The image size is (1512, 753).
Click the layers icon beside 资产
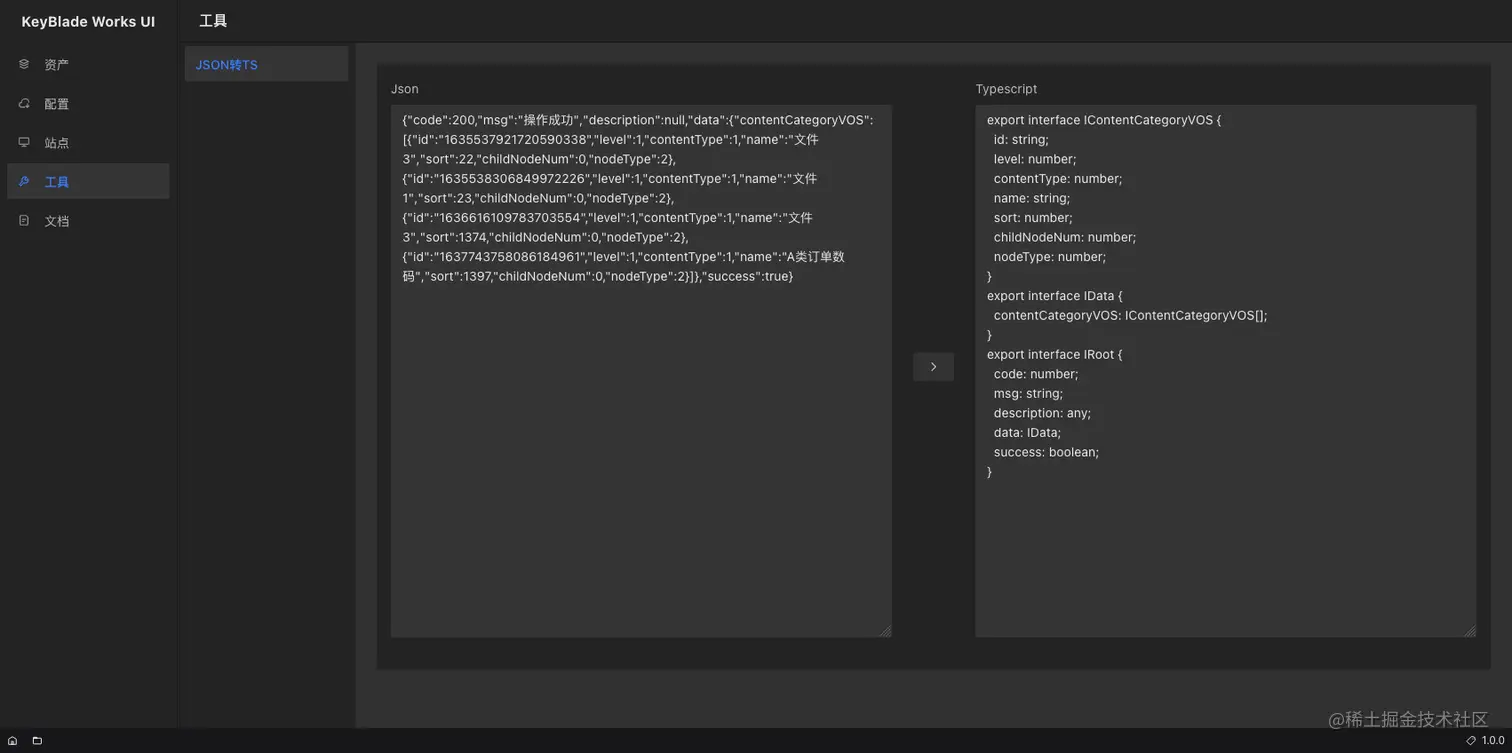coord(24,64)
